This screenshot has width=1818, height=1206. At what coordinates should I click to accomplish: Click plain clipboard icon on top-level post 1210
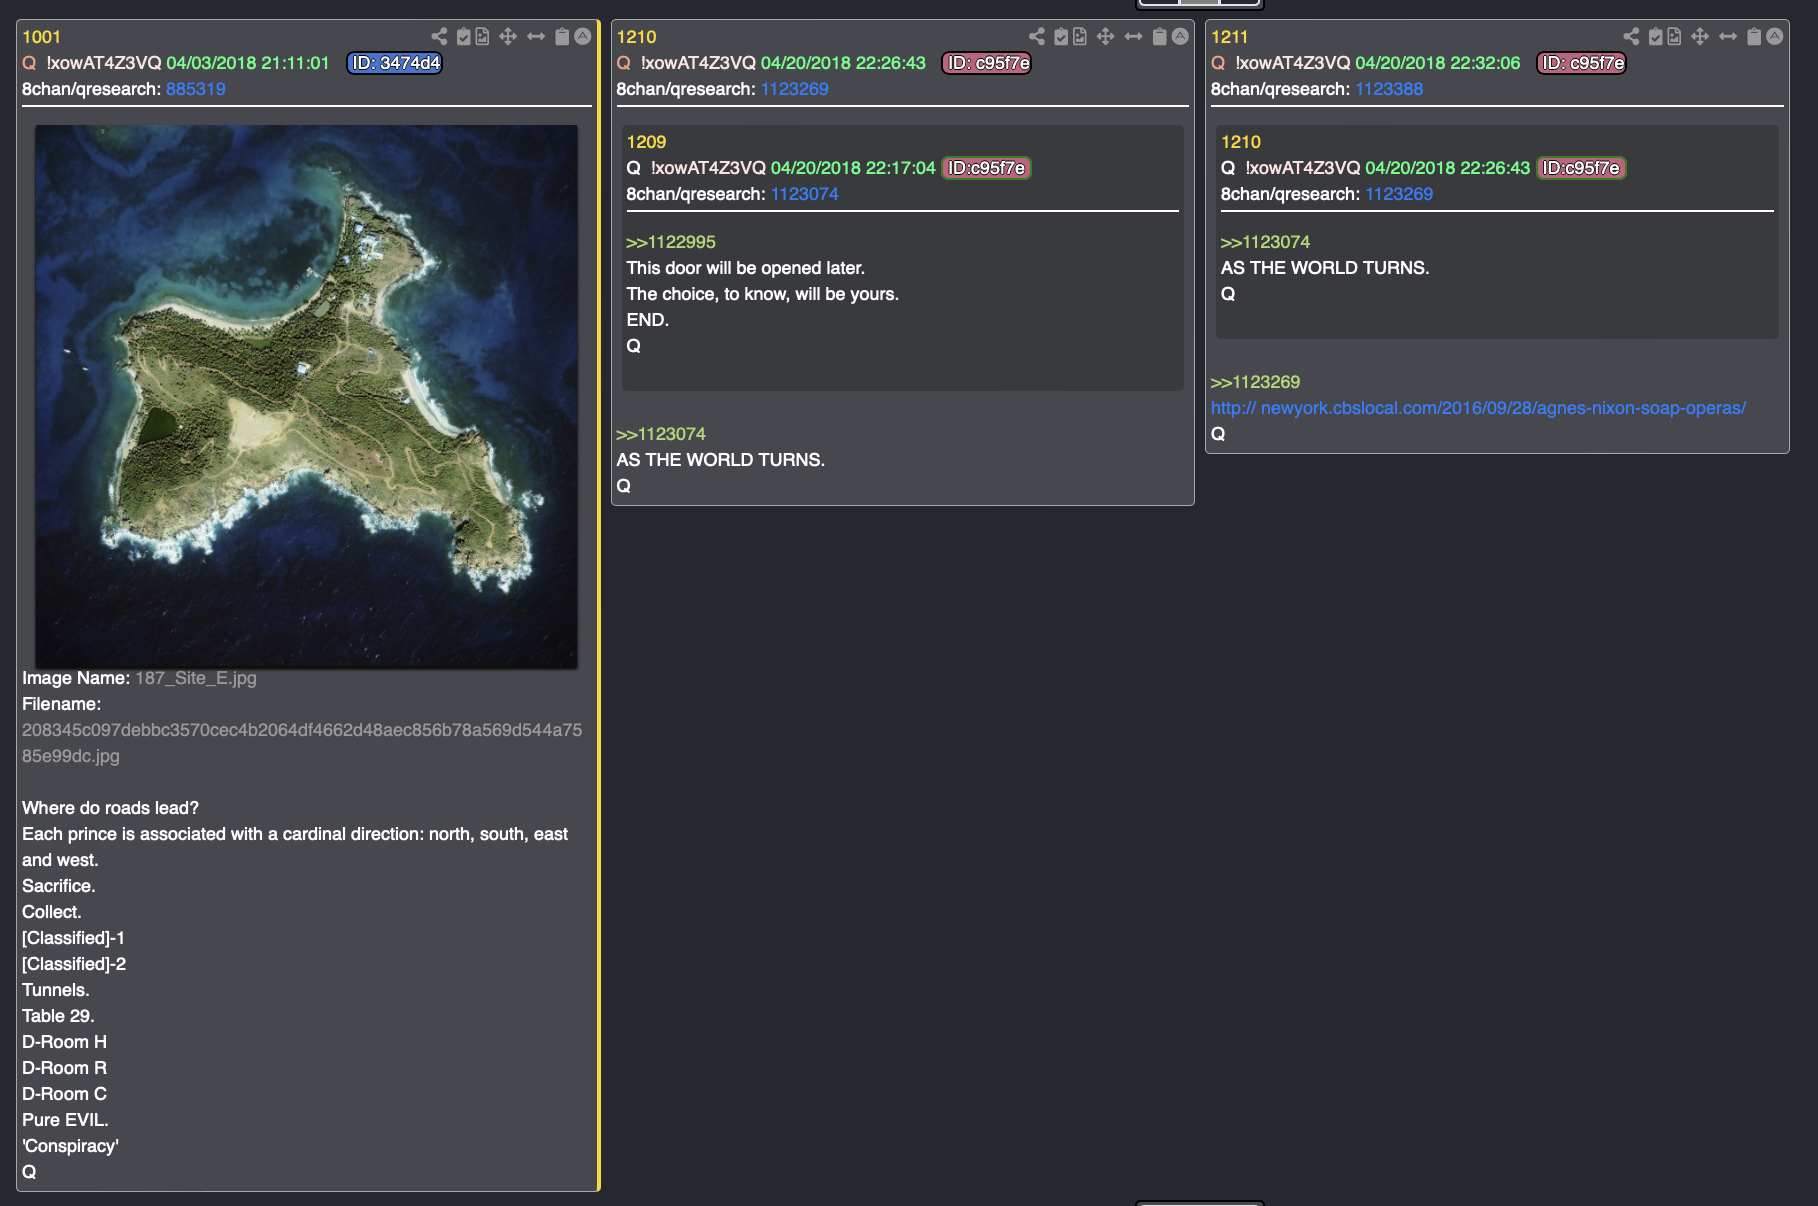(x=1159, y=37)
